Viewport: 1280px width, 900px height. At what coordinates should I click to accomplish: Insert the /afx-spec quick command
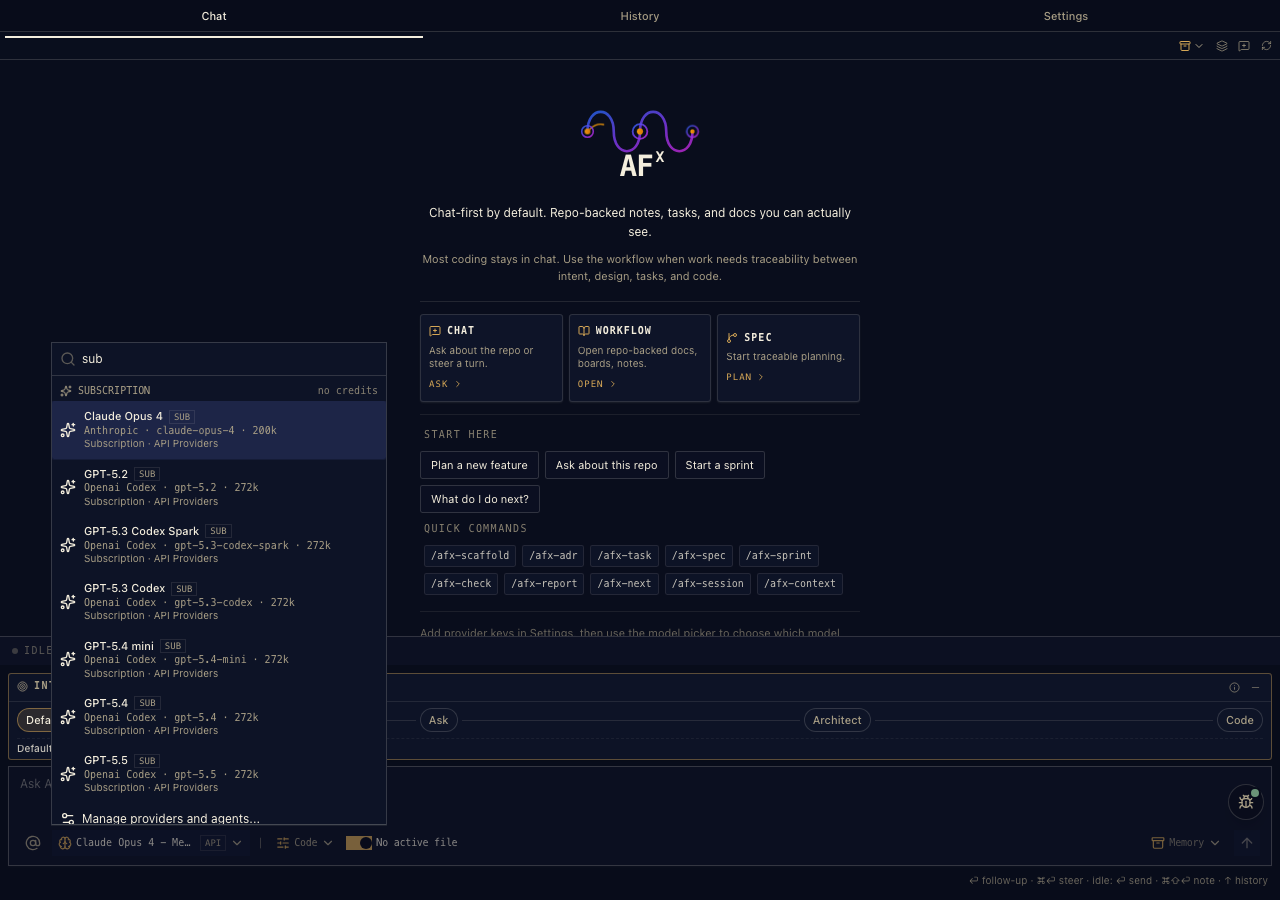[699, 555]
